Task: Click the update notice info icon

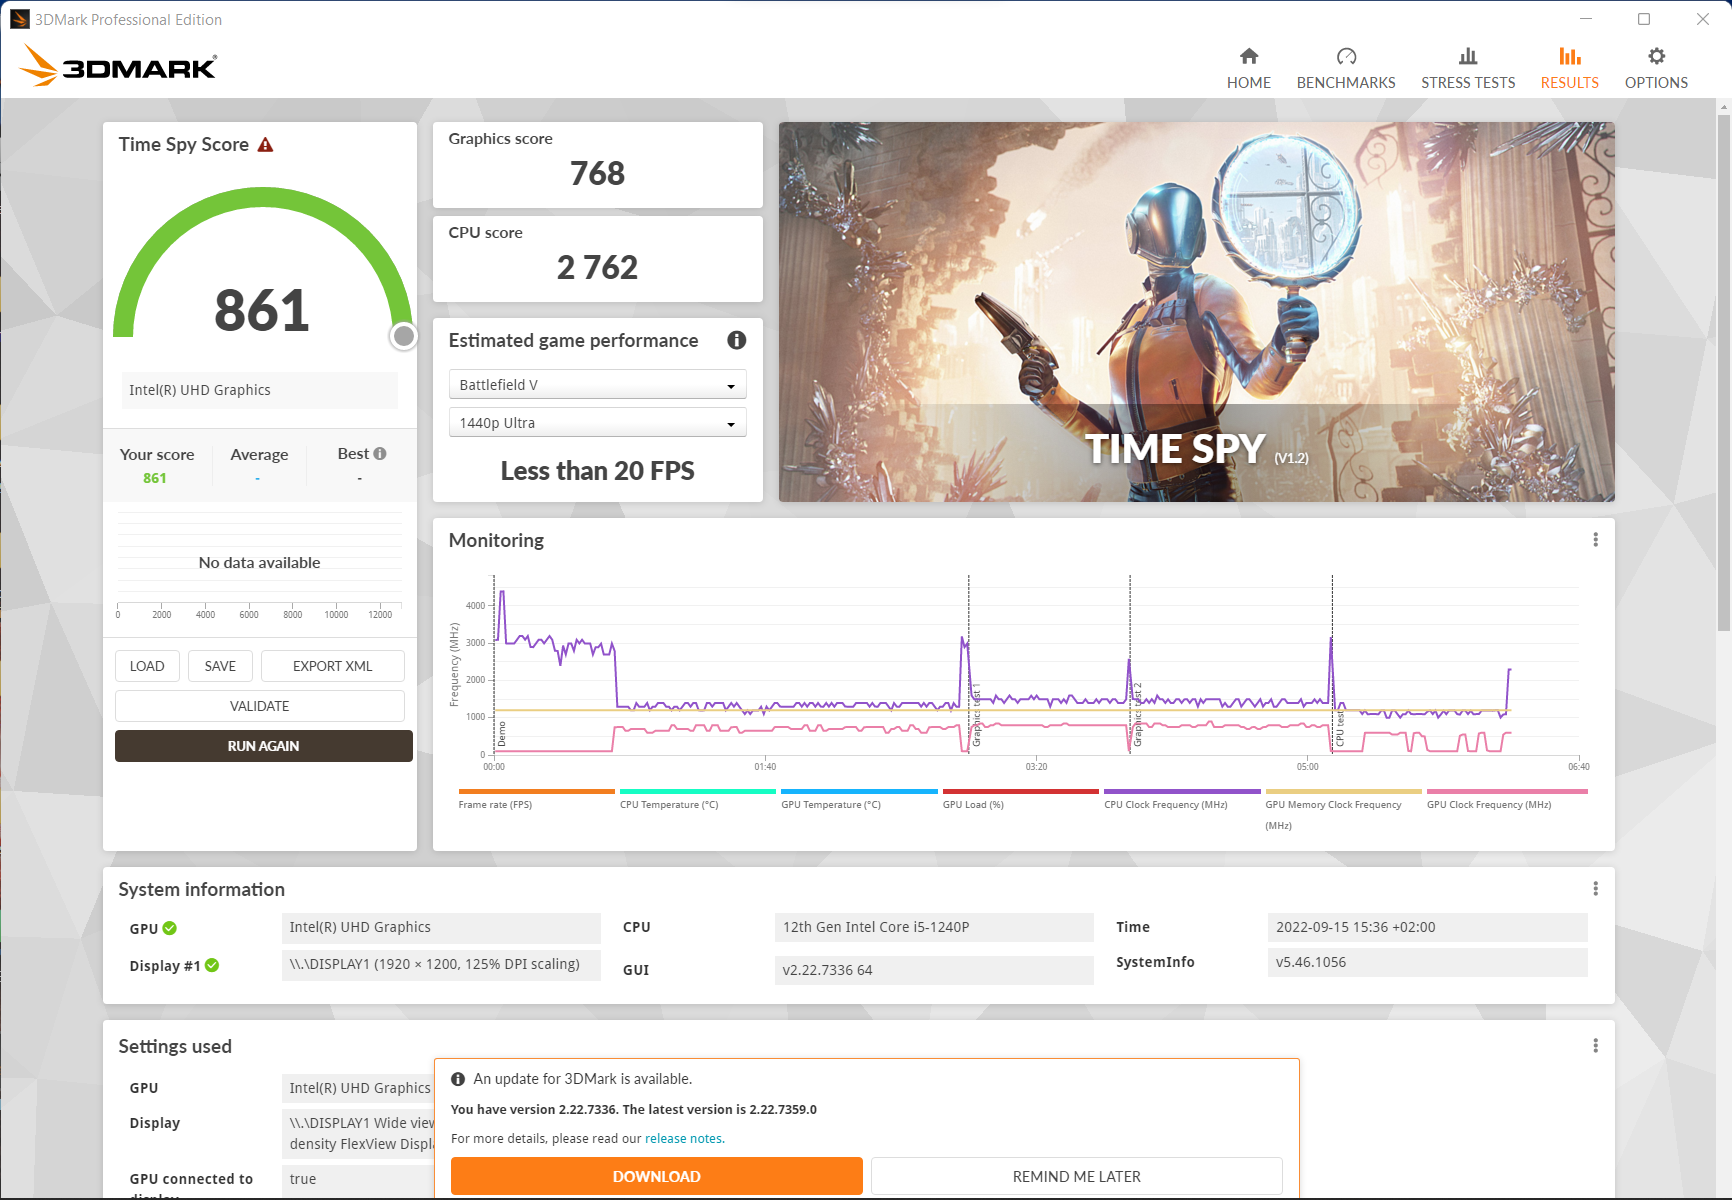Action: click(x=458, y=1079)
